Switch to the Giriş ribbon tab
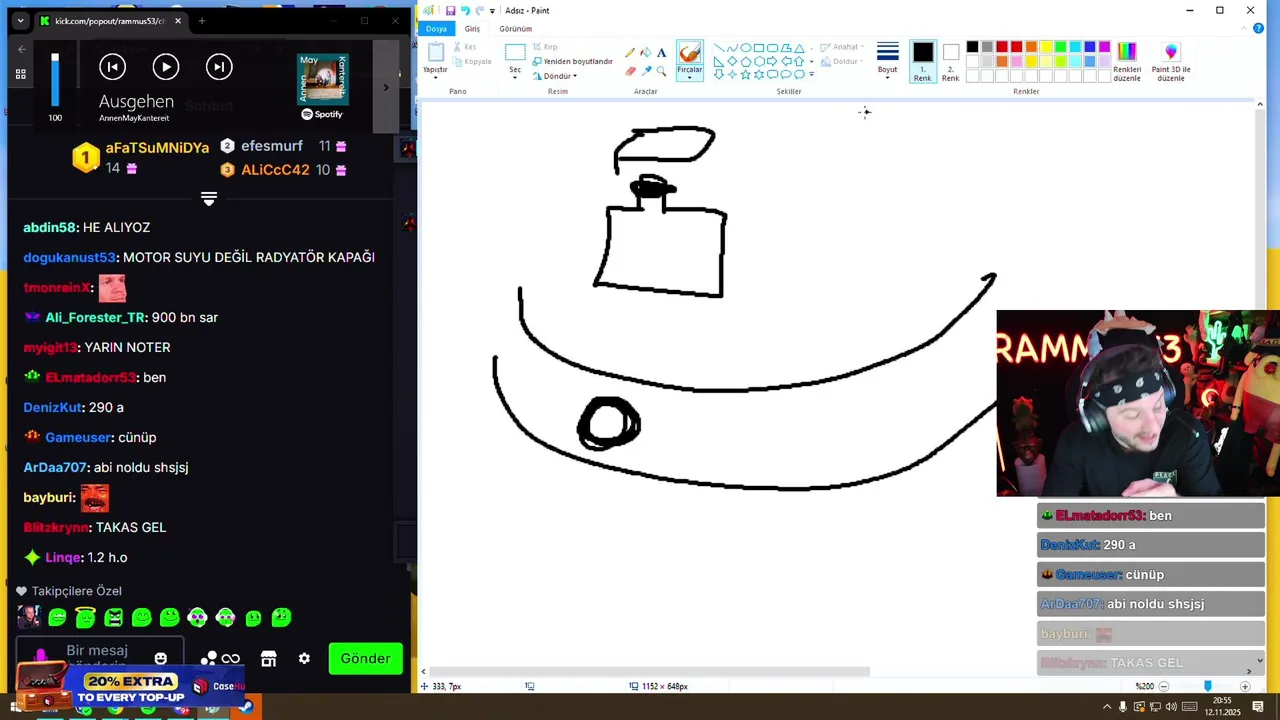Viewport: 1280px width, 720px height. click(472, 29)
